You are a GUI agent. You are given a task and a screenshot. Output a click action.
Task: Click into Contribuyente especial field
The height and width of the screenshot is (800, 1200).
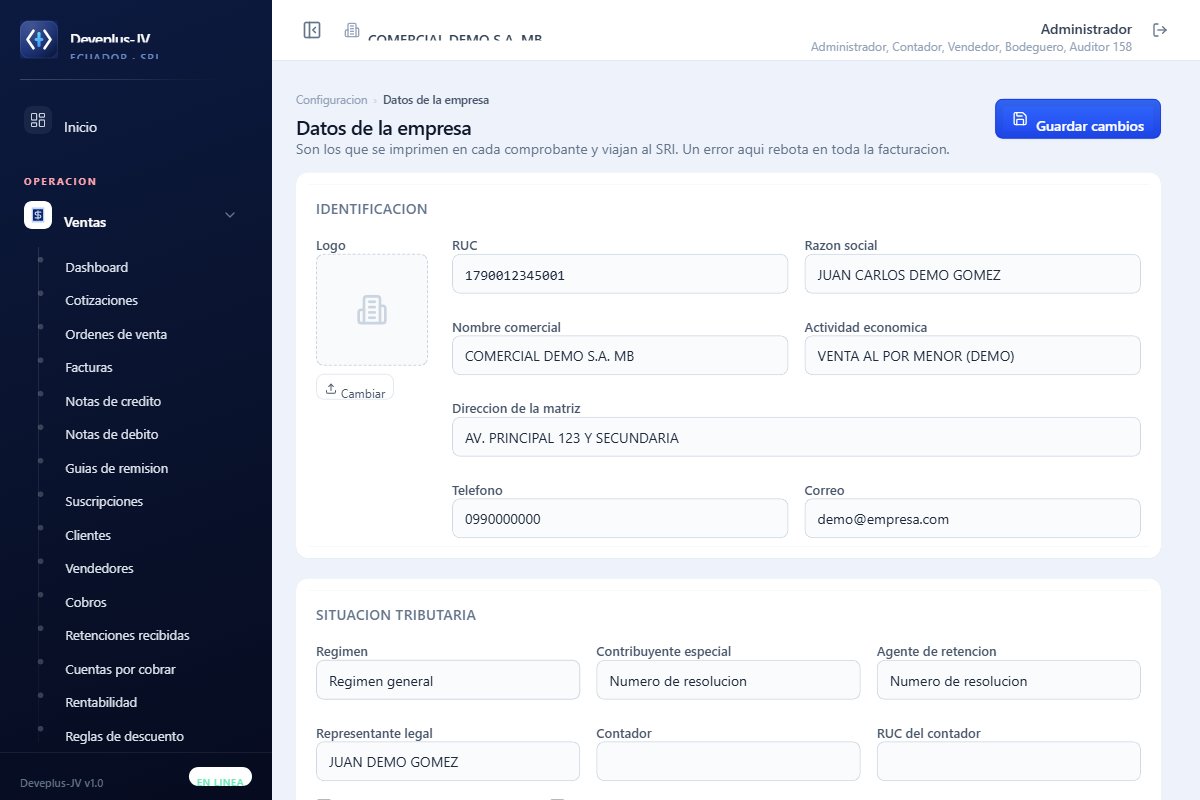(x=728, y=680)
